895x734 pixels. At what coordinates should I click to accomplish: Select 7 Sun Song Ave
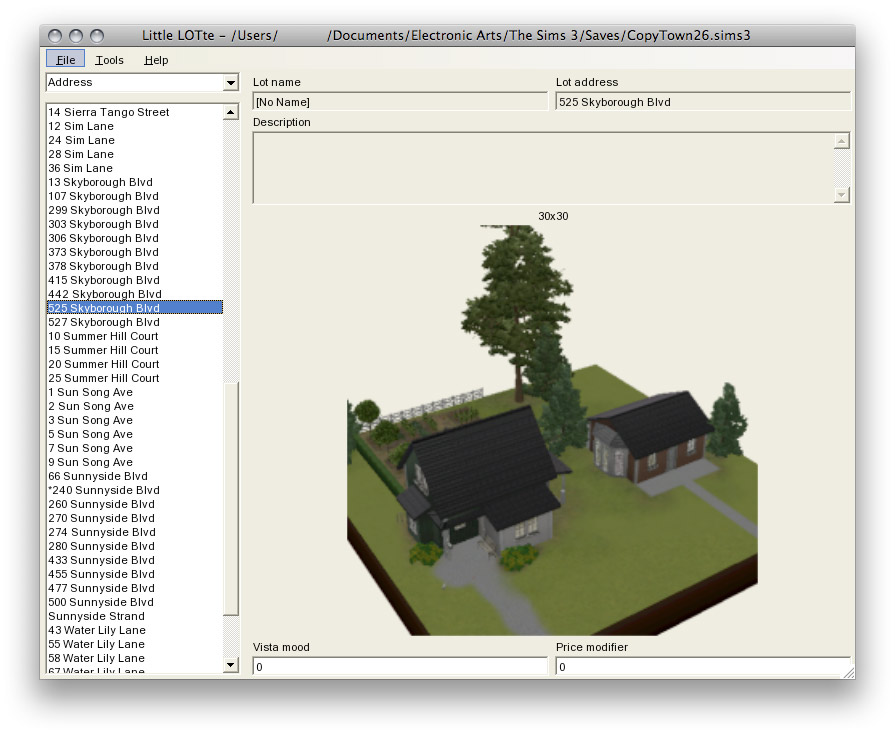coord(135,447)
